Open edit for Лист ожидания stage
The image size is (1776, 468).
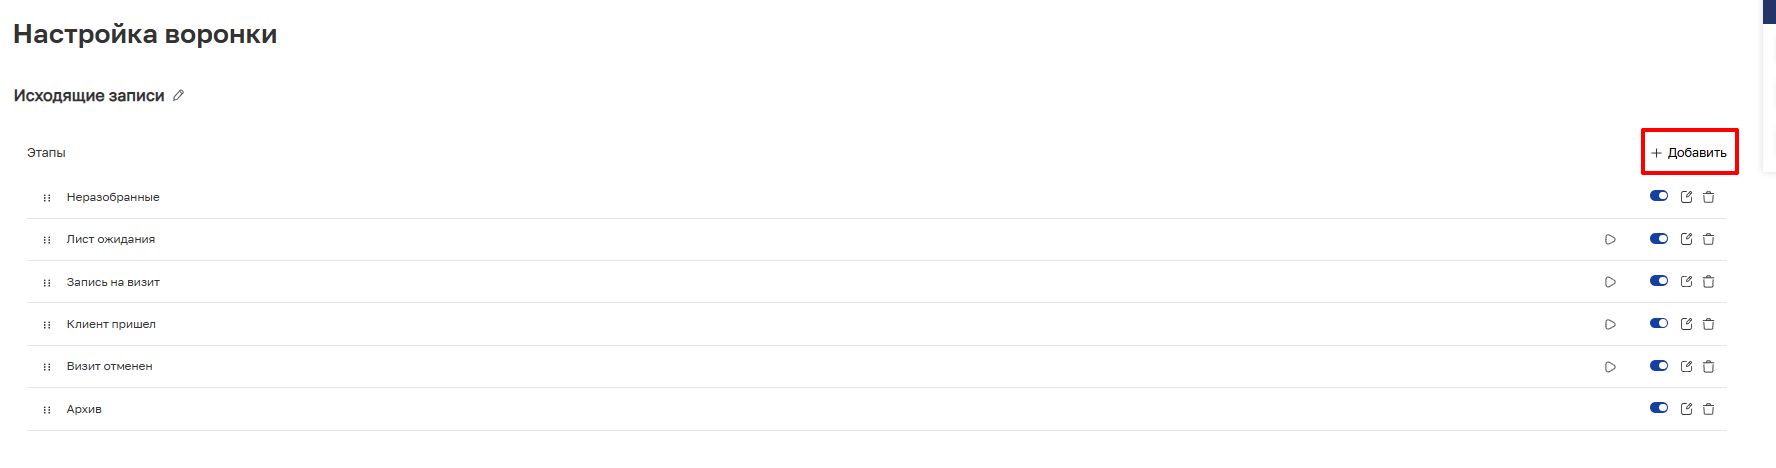pyautogui.click(x=1686, y=239)
